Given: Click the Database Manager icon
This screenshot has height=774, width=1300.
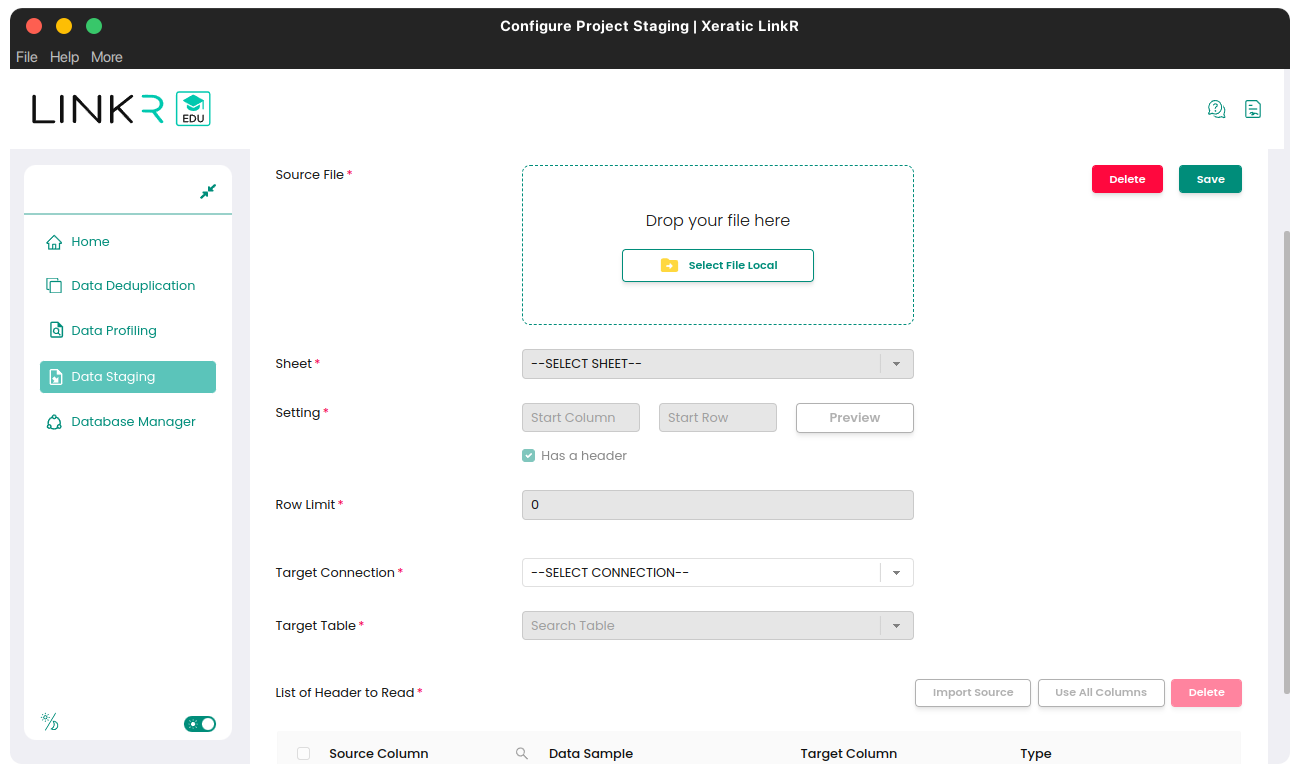Looking at the screenshot, I should 54,422.
